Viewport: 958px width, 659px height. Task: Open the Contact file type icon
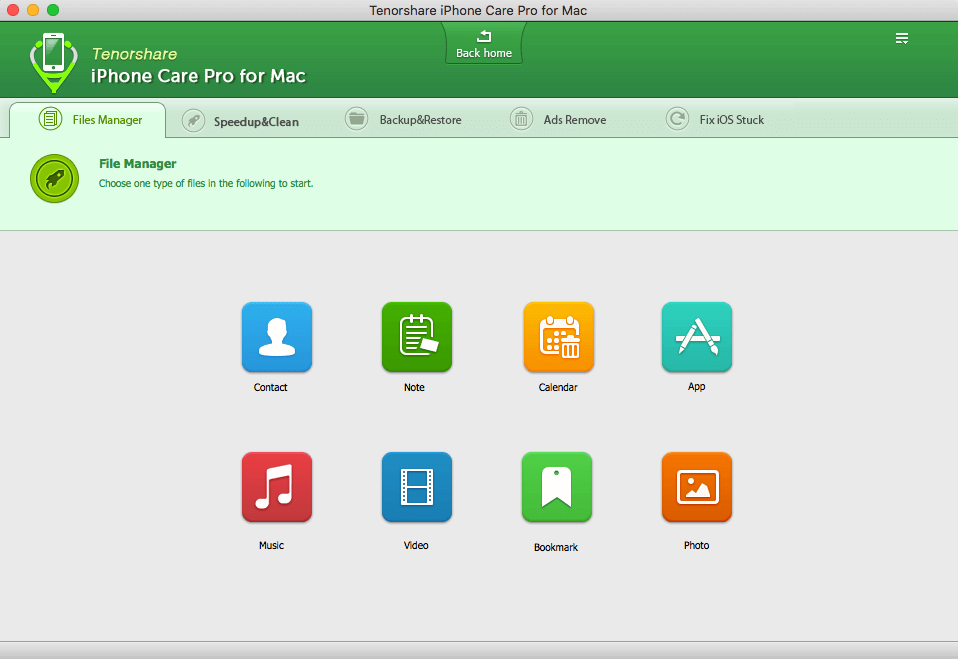(x=277, y=337)
